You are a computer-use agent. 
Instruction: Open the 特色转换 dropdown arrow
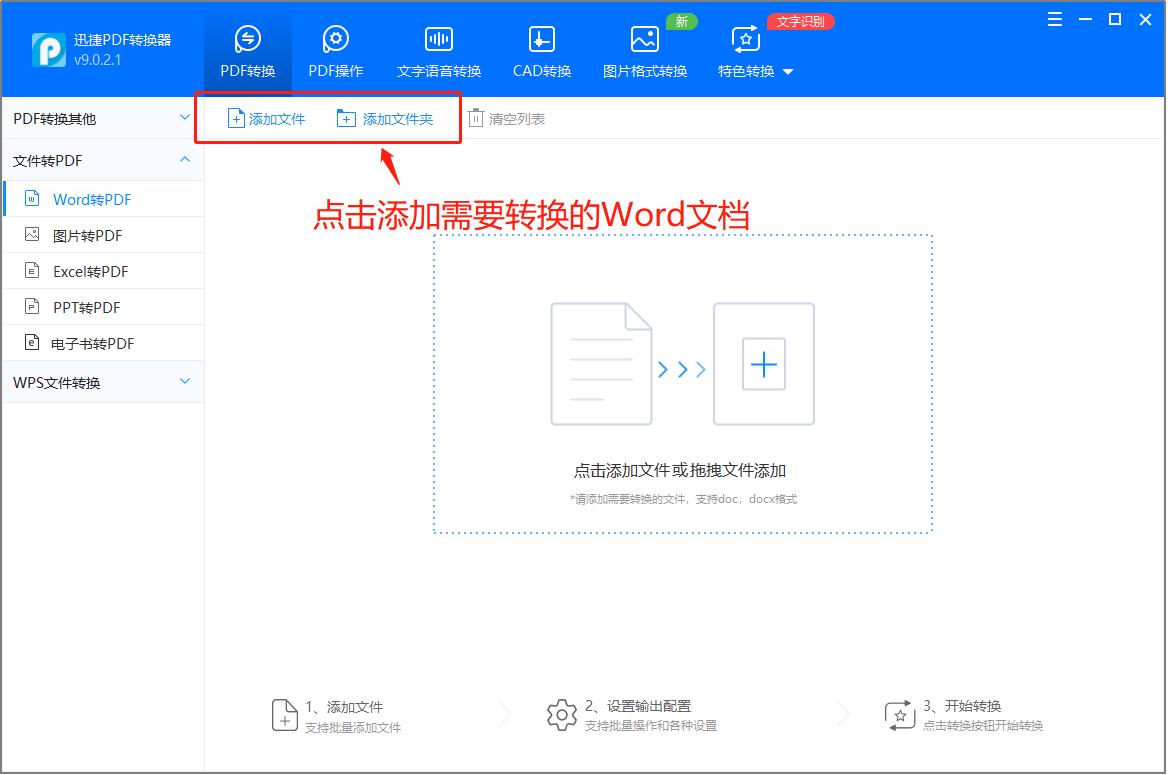tap(787, 72)
